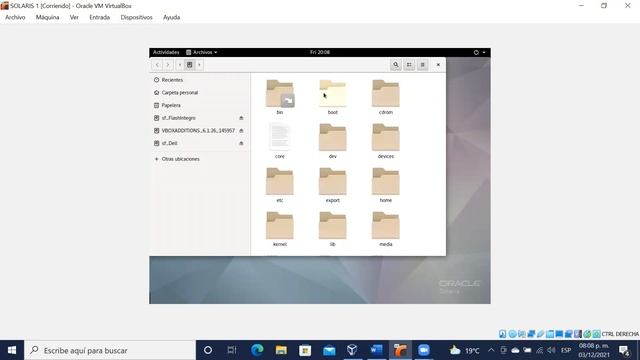Screen dimensions: 640x360
Task: Select the dev folder
Action: [x=333, y=141]
